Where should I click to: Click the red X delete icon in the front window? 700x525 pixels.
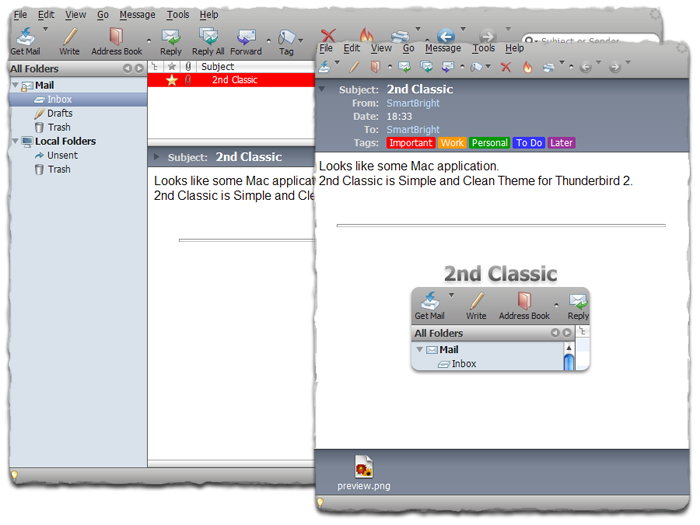tap(506, 67)
